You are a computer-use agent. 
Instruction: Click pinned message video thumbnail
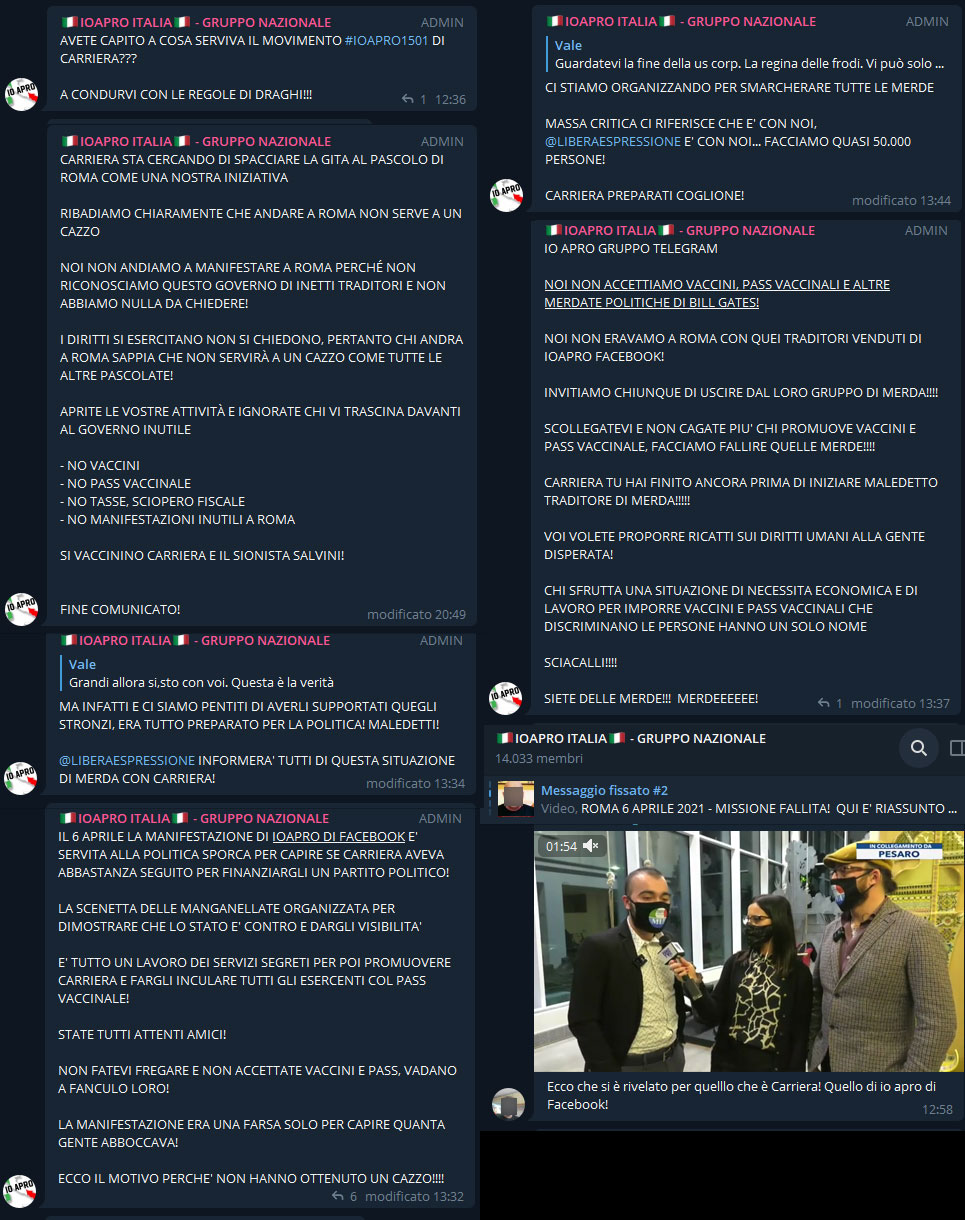click(516, 798)
